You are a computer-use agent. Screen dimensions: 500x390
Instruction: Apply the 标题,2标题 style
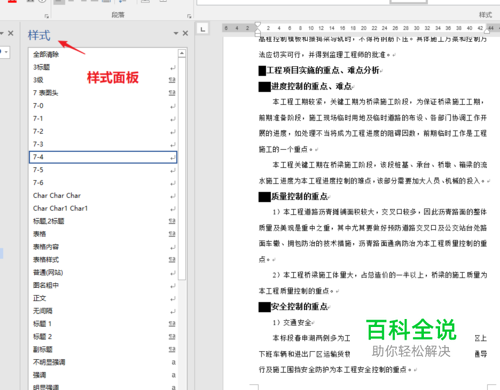[x=103, y=221]
